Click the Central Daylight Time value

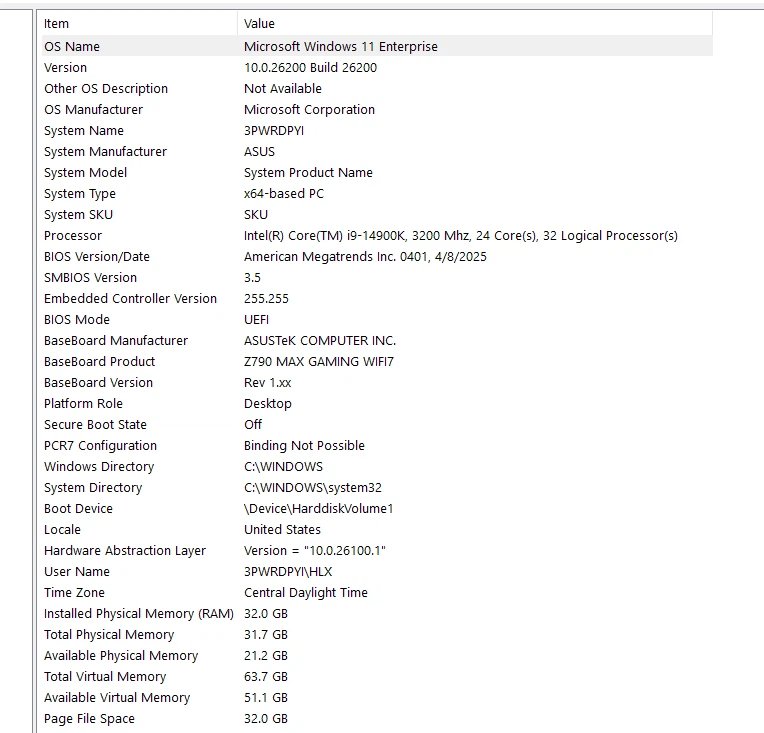[306, 593]
